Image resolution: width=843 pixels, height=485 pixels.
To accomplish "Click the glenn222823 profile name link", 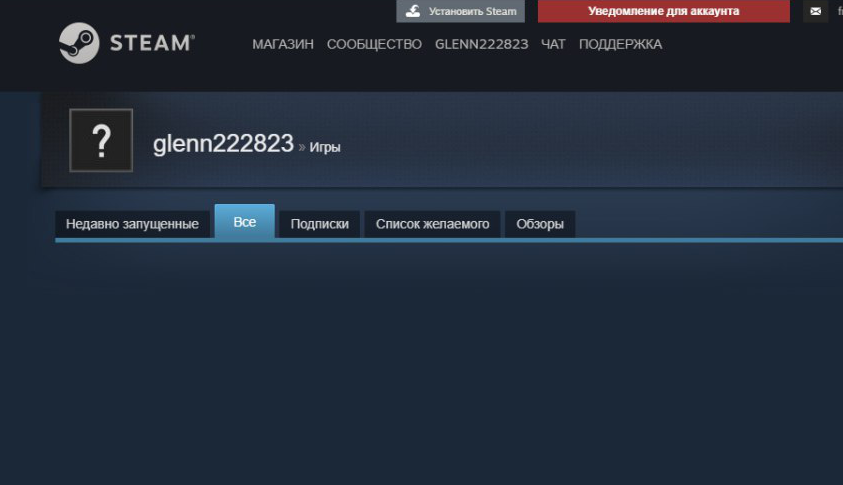I will point(223,144).
